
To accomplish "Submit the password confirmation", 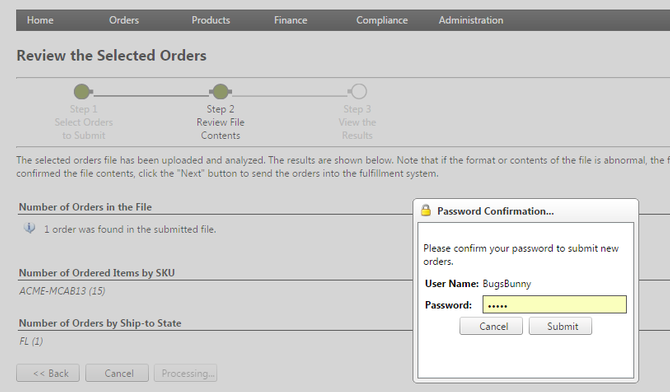I will click(560, 326).
